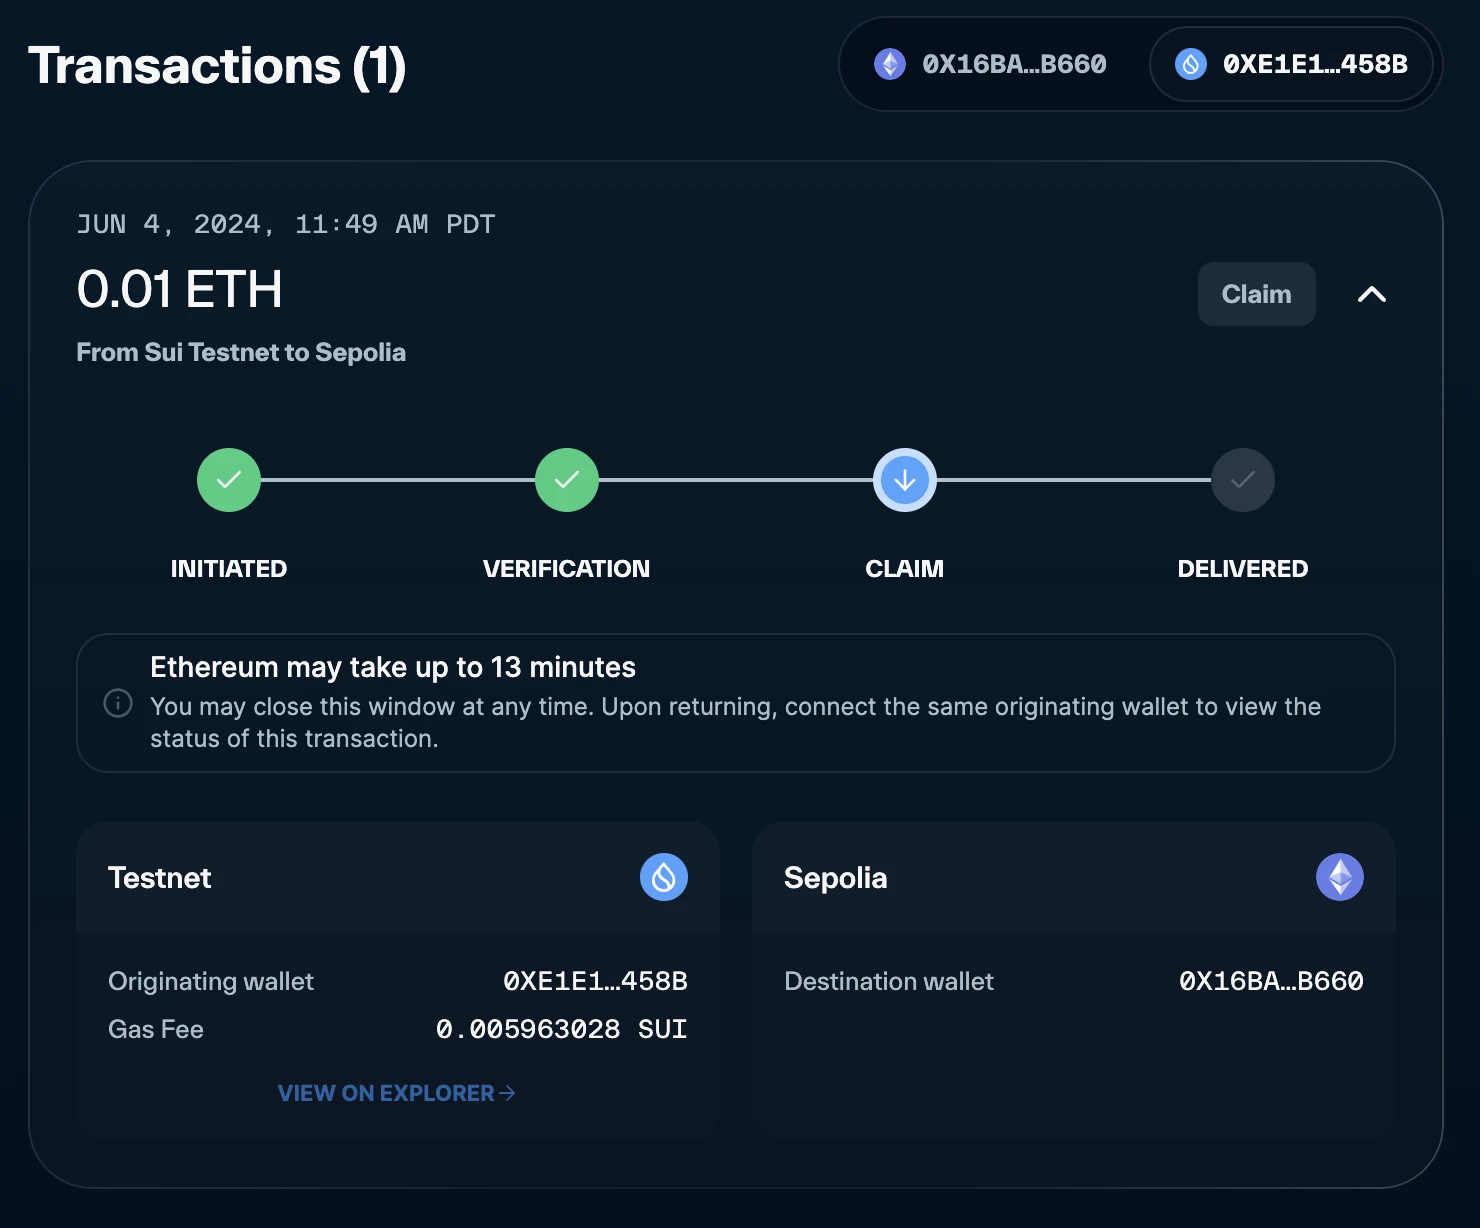The width and height of the screenshot is (1480, 1228).
Task: Click the gas fee value 0.005963028 SUI
Action: [x=561, y=1029]
